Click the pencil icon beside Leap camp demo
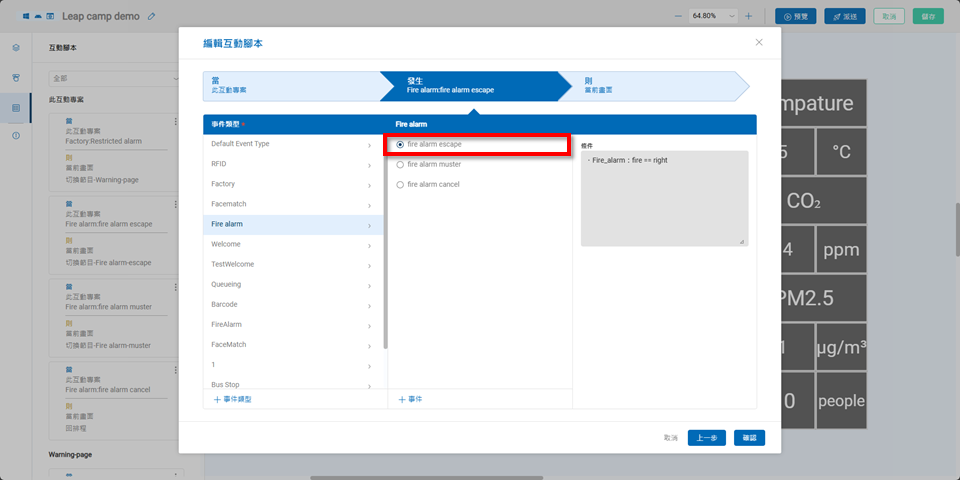Image resolution: width=960 pixels, height=480 pixels. pos(151,16)
